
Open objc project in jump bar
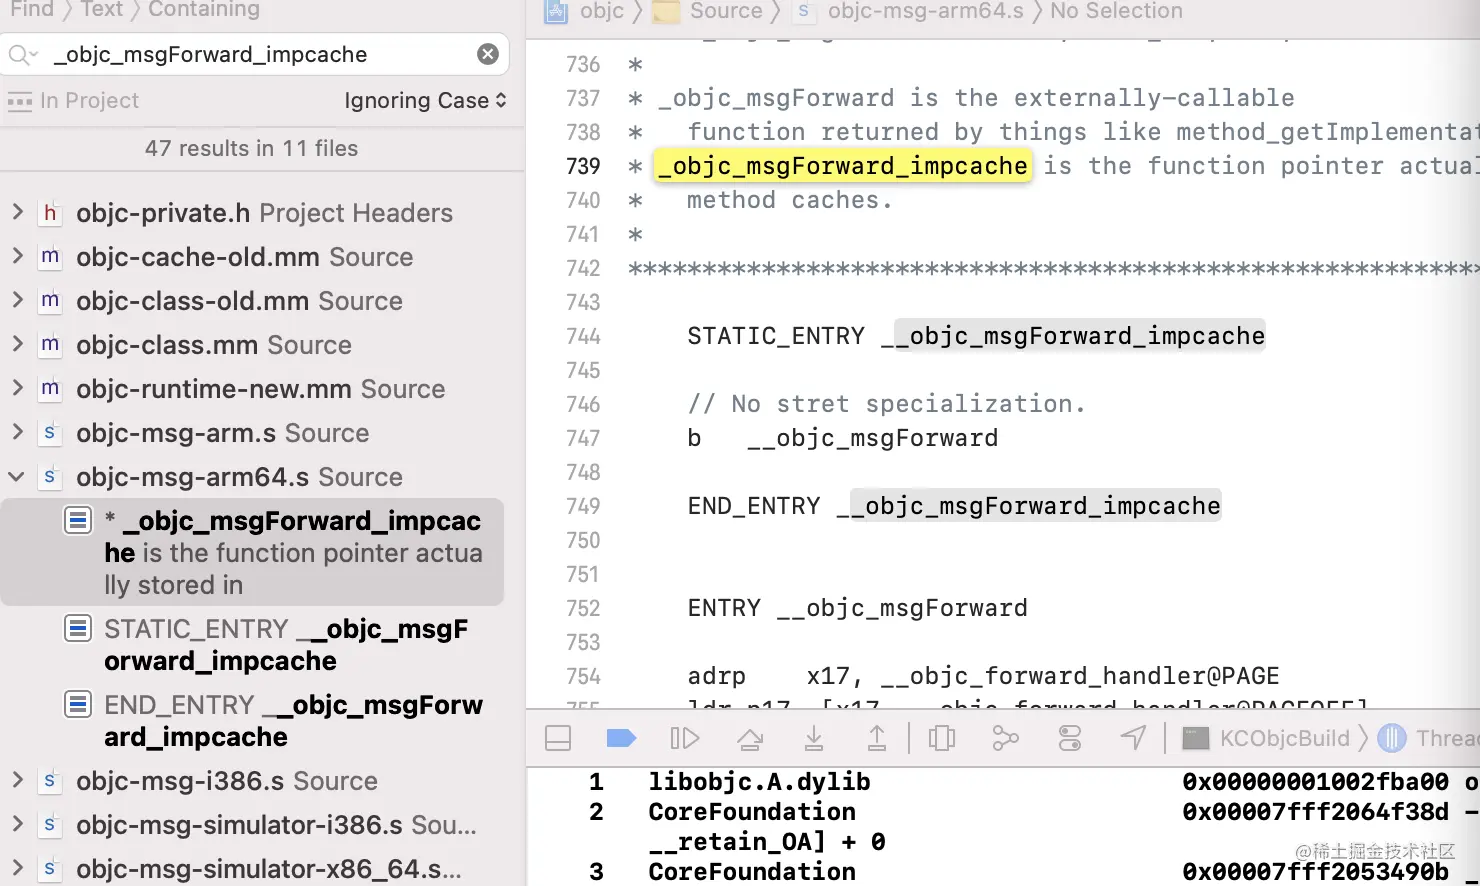[x=585, y=11]
